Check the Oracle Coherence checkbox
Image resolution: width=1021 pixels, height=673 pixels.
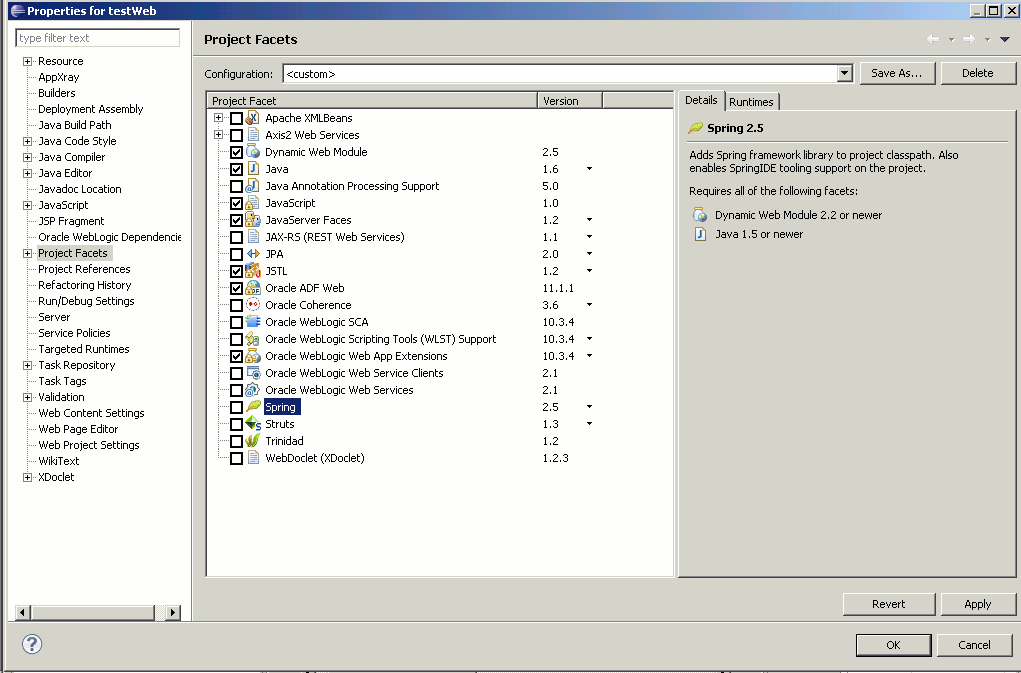(236, 305)
